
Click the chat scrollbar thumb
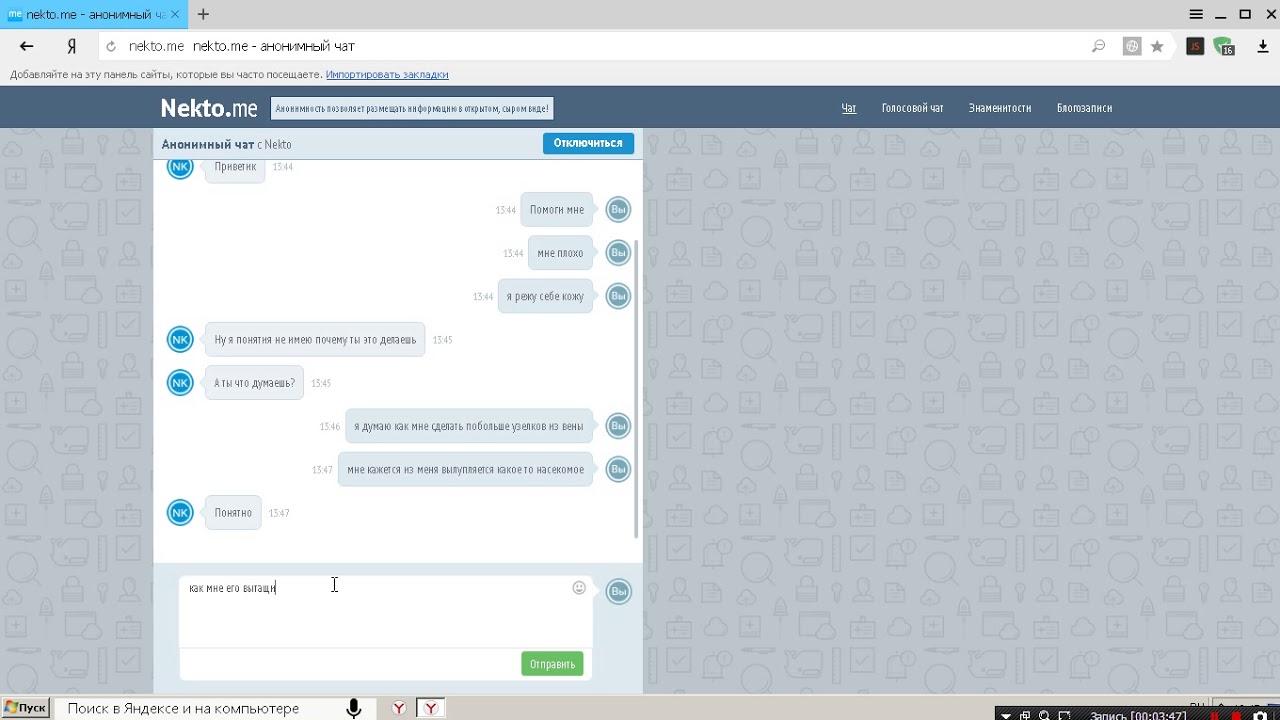[636, 388]
